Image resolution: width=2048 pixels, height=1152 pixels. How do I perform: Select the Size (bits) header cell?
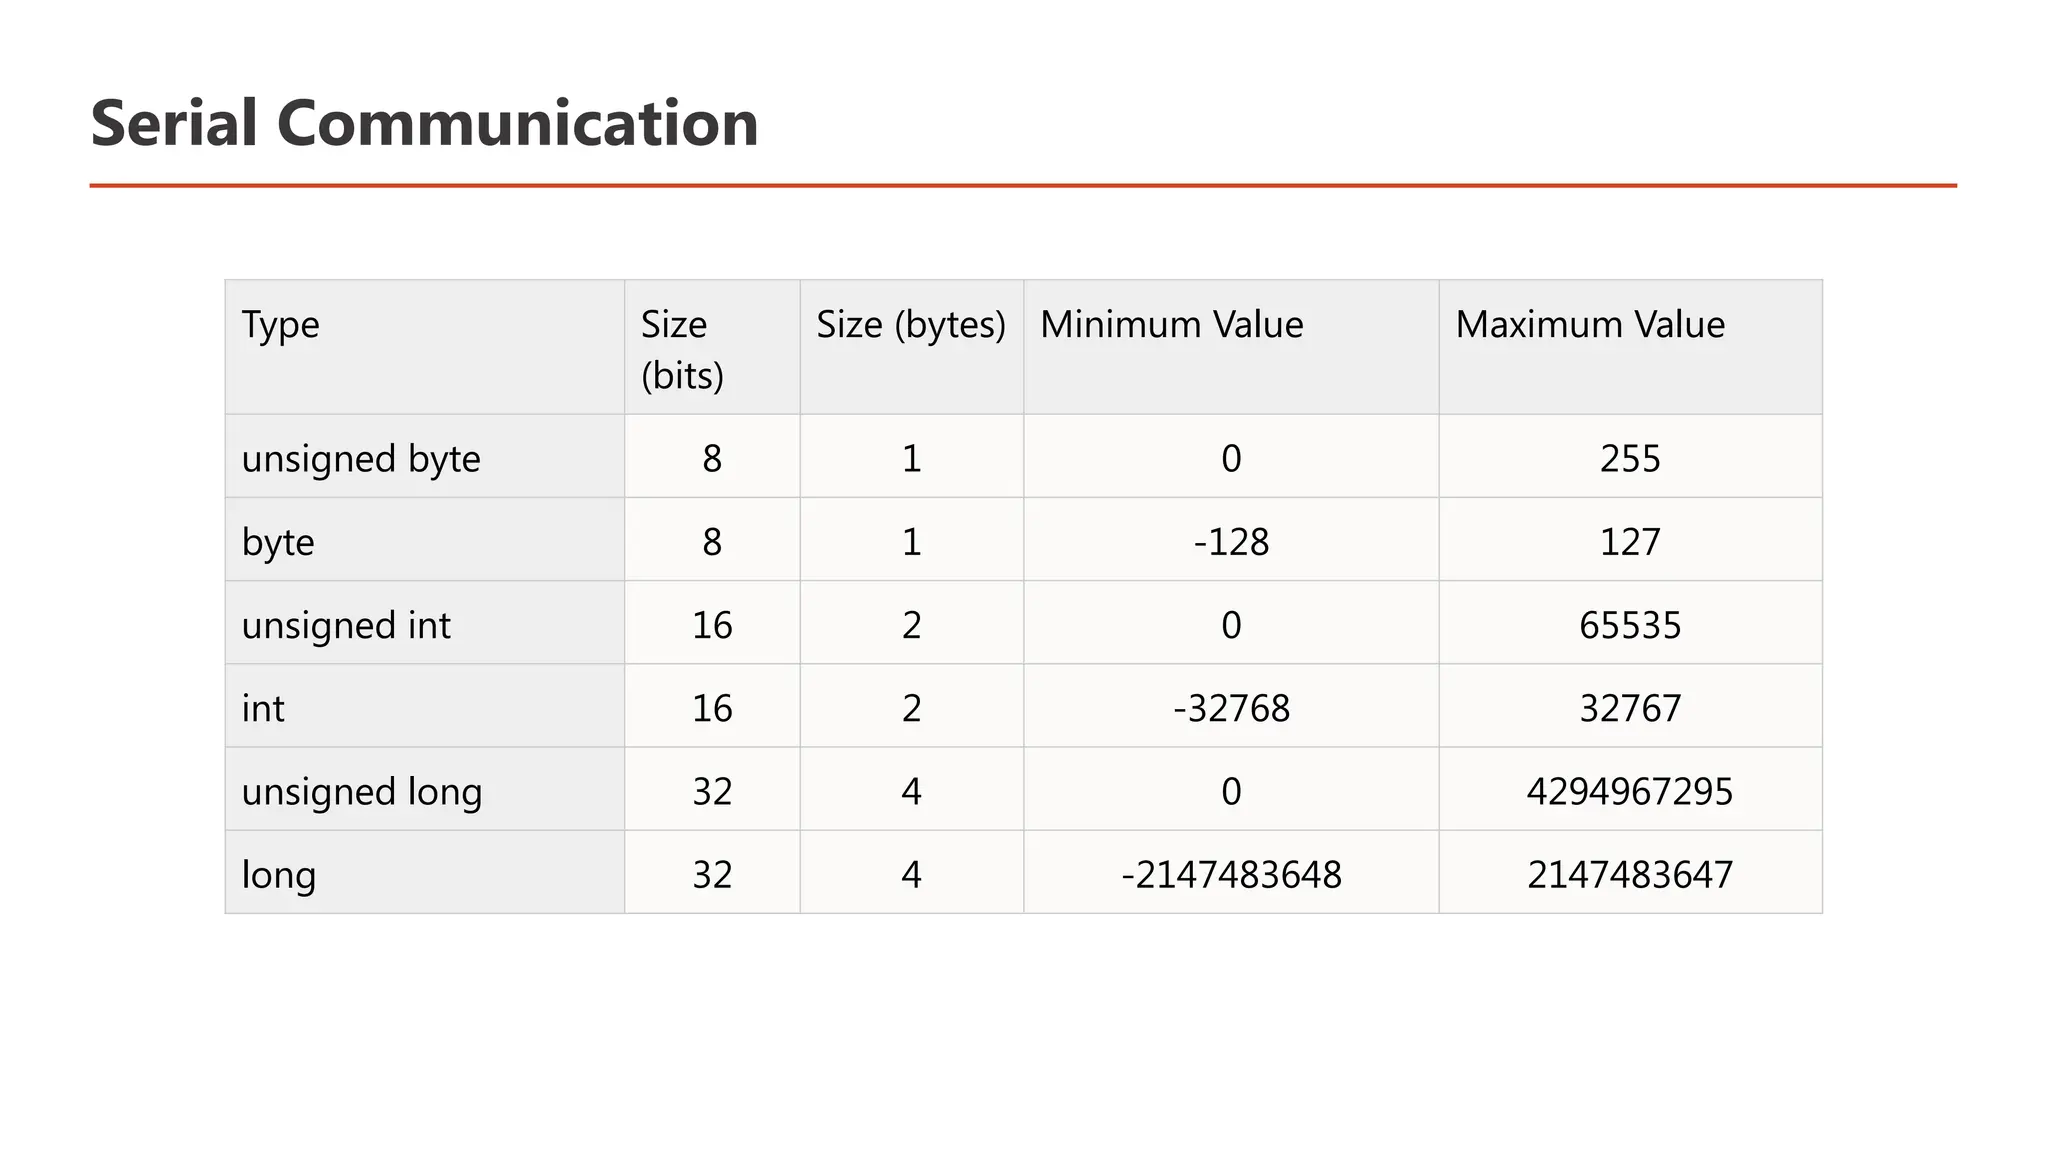click(x=712, y=347)
